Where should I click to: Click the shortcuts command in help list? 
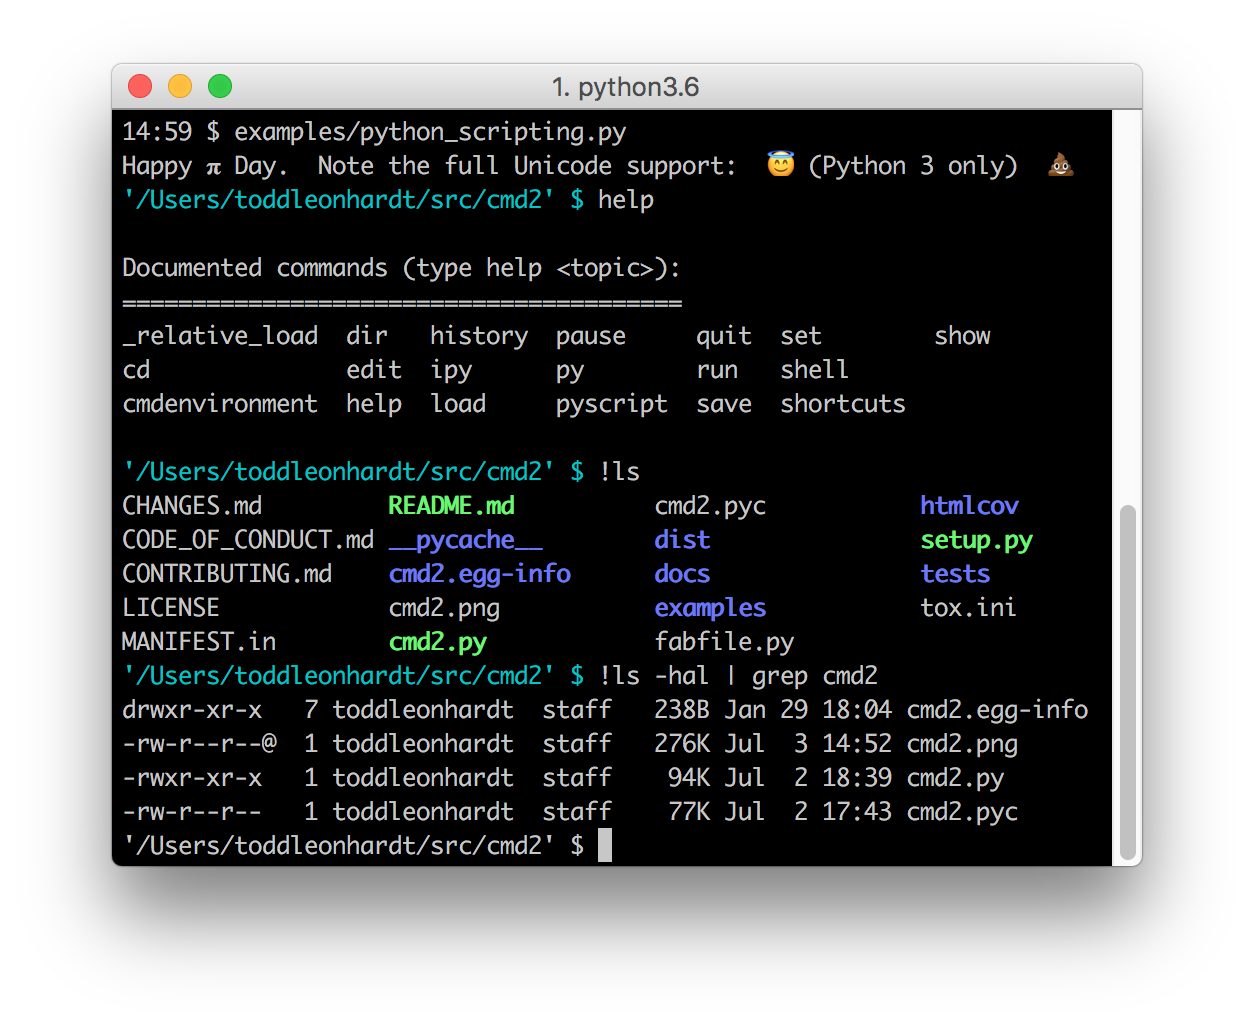coord(842,404)
